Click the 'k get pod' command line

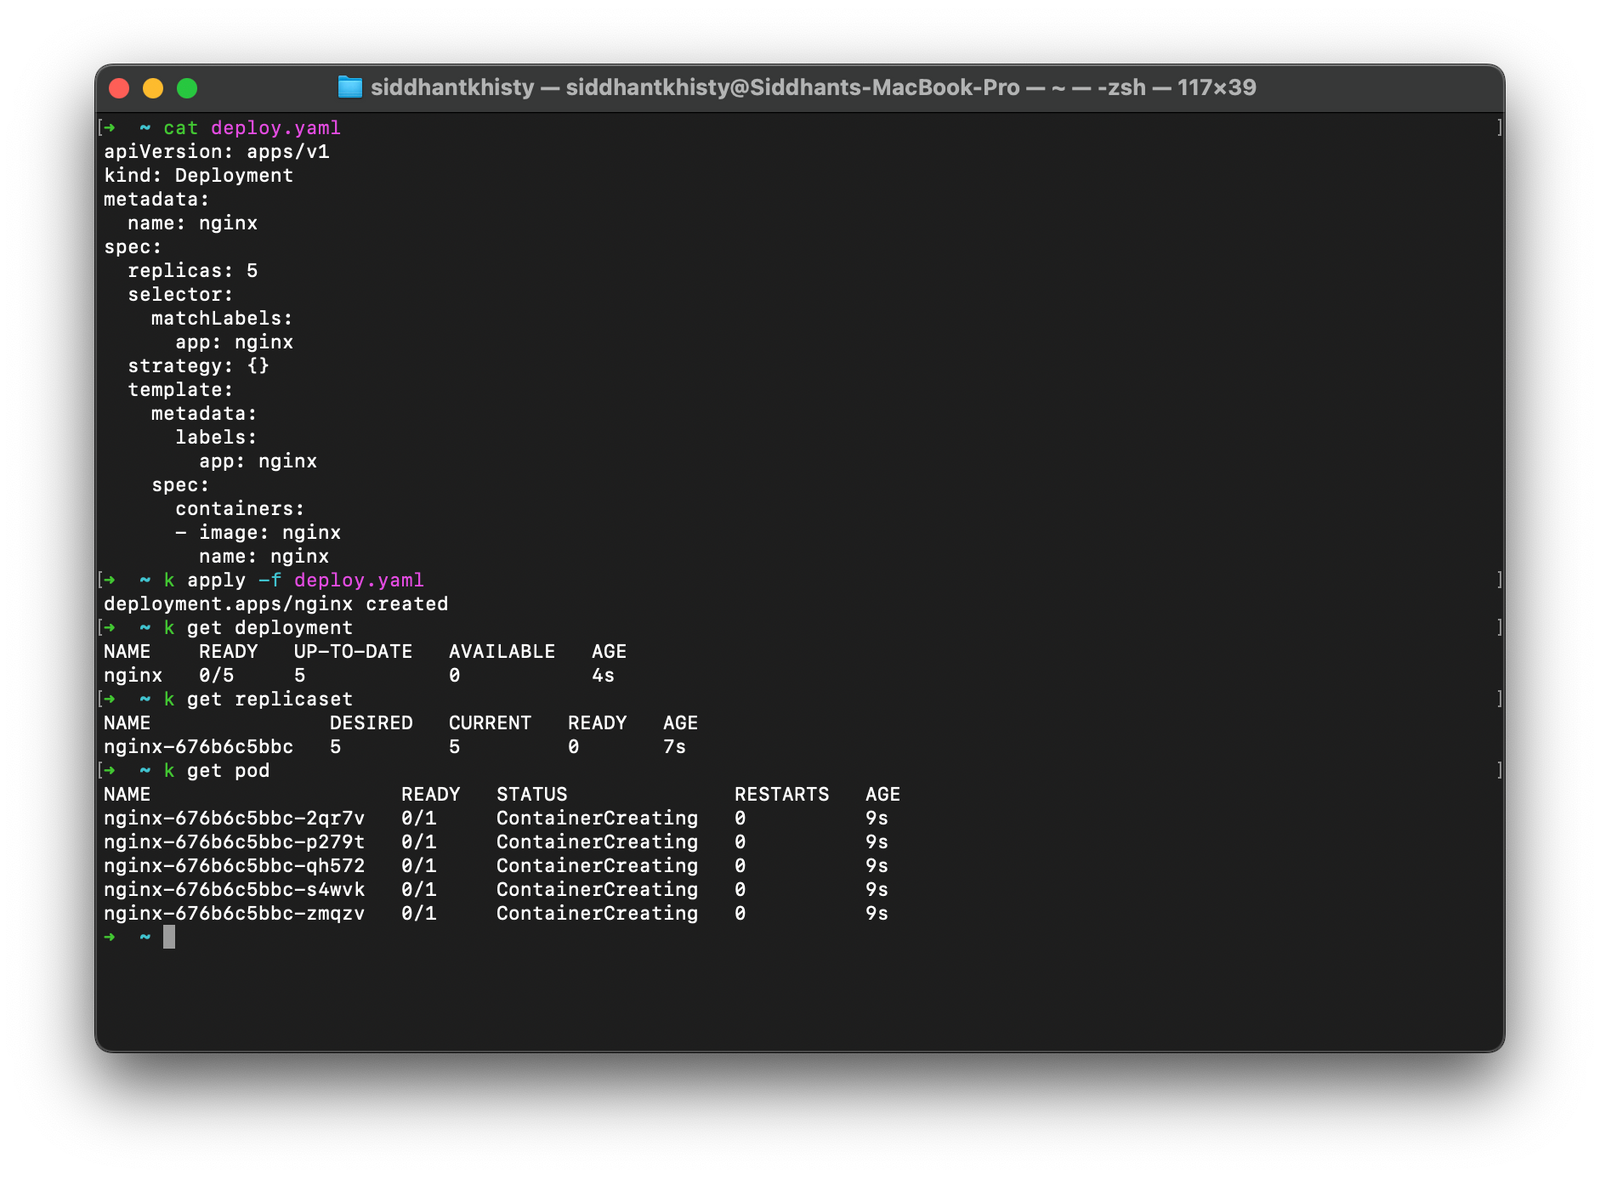tap(216, 770)
